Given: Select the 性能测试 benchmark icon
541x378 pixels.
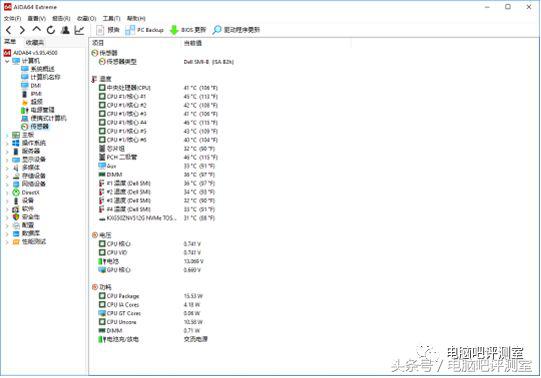Looking at the screenshot, I should point(16,242).
